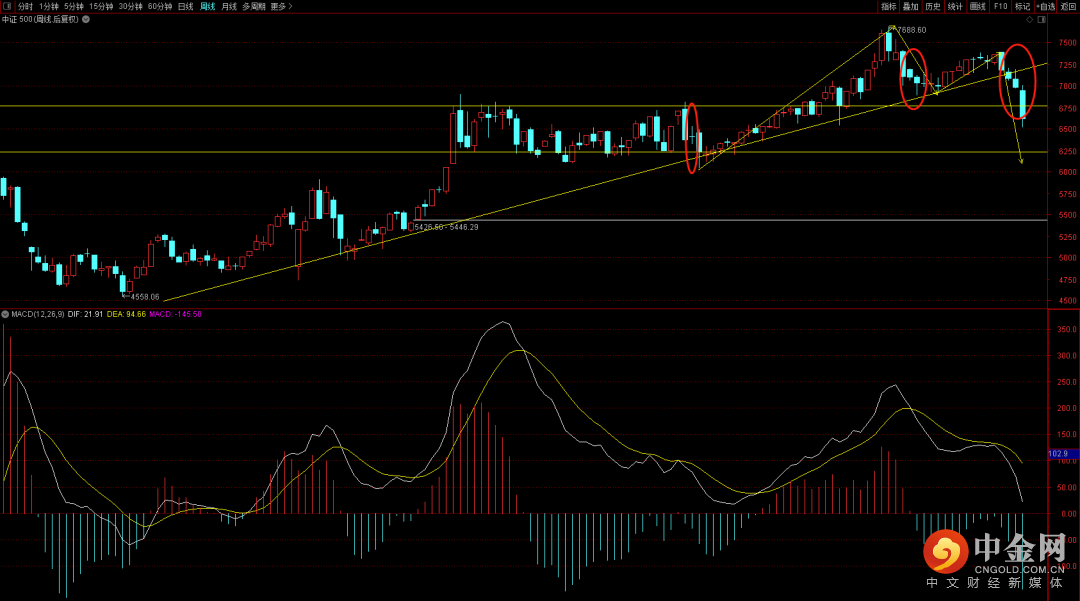Open the 历史 history button
Screen dimensions: 1080x601
tap(933, 6)
